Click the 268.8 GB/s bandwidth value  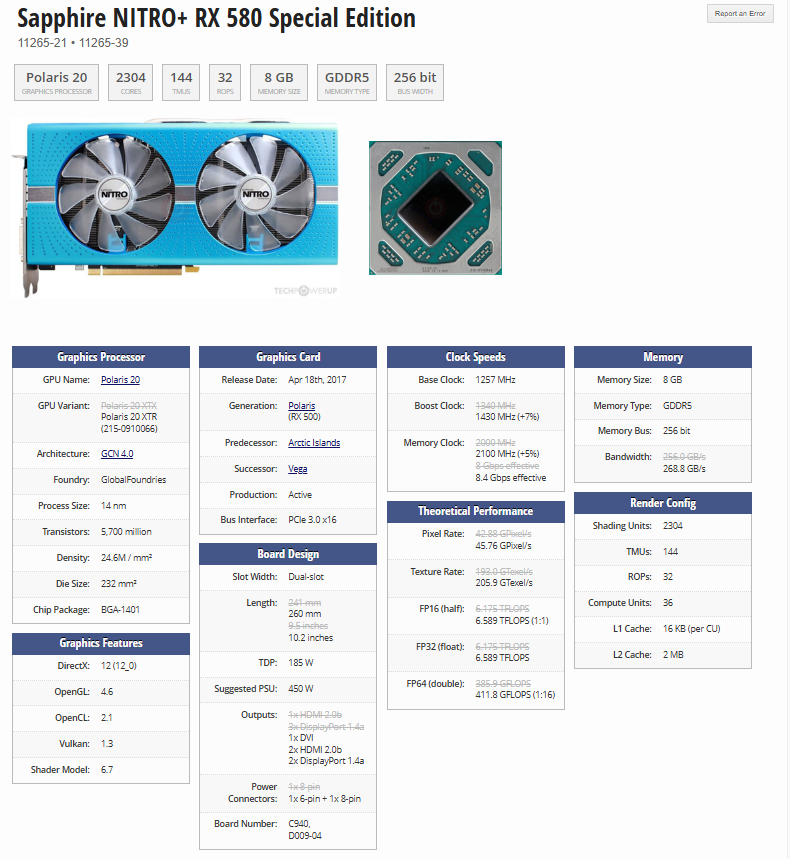pos(684,469)
